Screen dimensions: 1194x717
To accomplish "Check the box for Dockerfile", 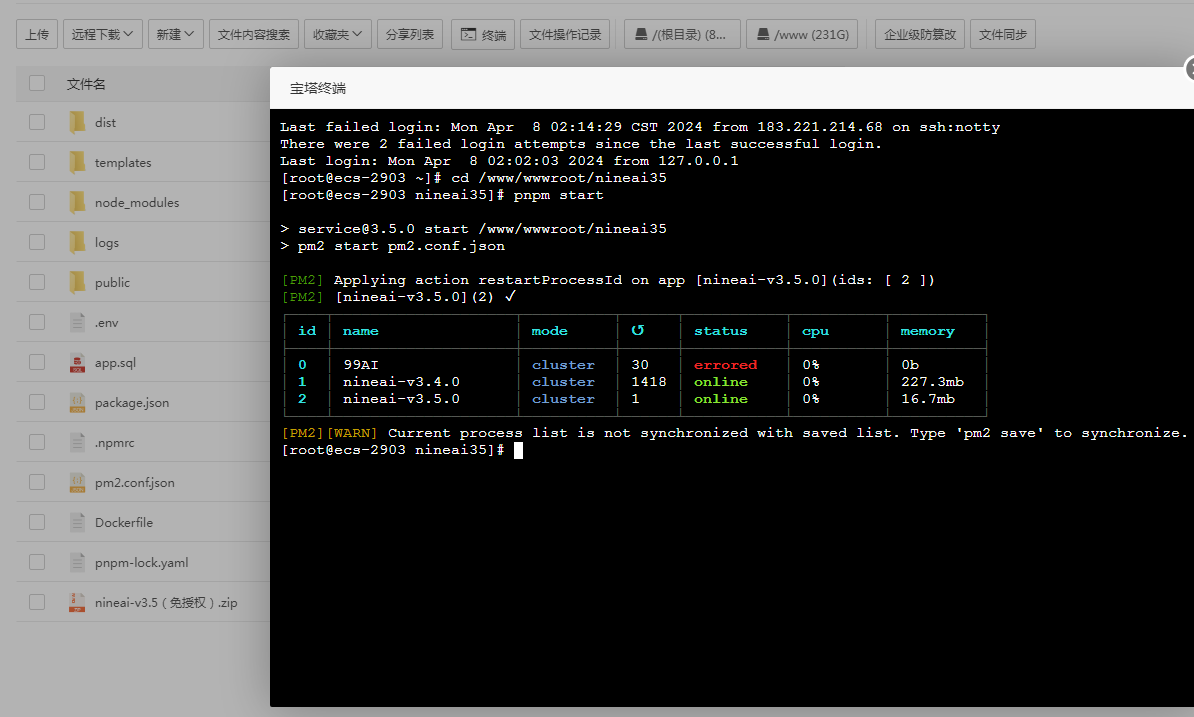I will (37, 521).
